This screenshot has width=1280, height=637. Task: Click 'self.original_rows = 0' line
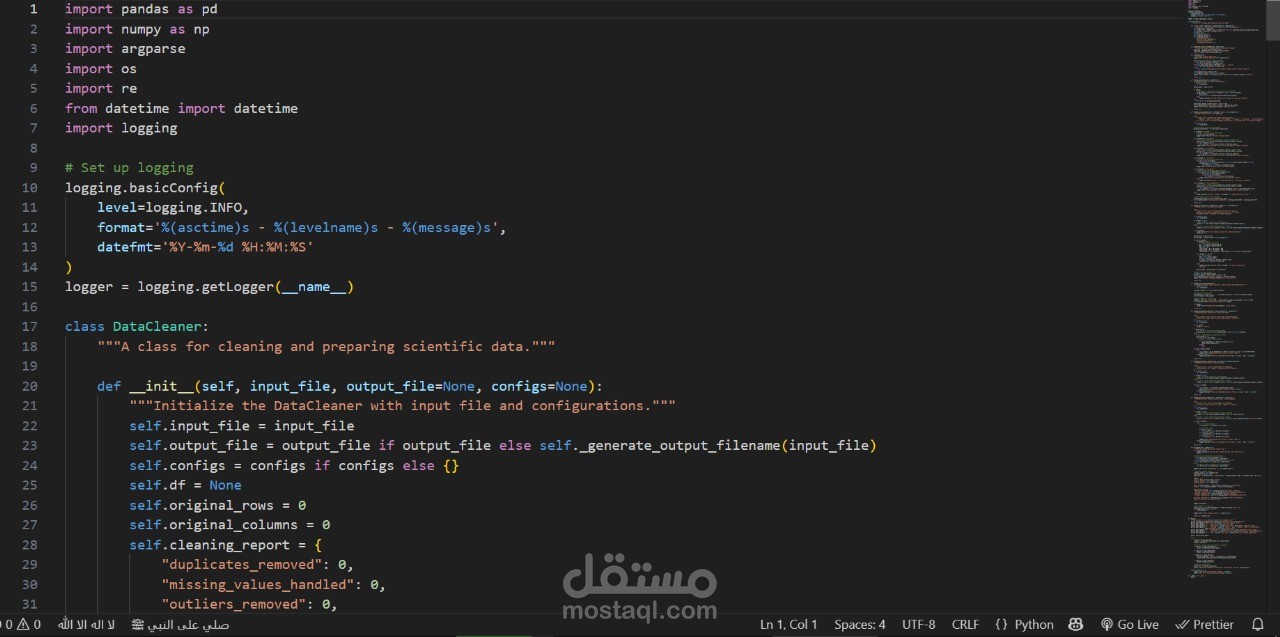[x=217, y=505]
